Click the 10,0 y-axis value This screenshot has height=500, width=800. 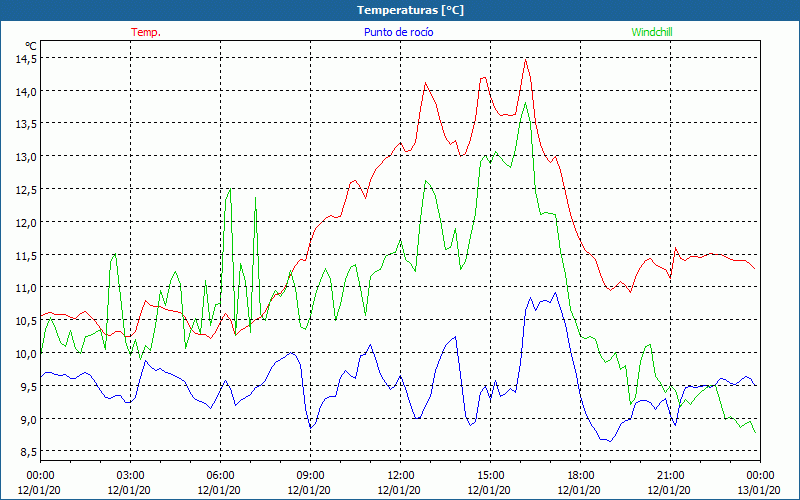click(26, 354)
